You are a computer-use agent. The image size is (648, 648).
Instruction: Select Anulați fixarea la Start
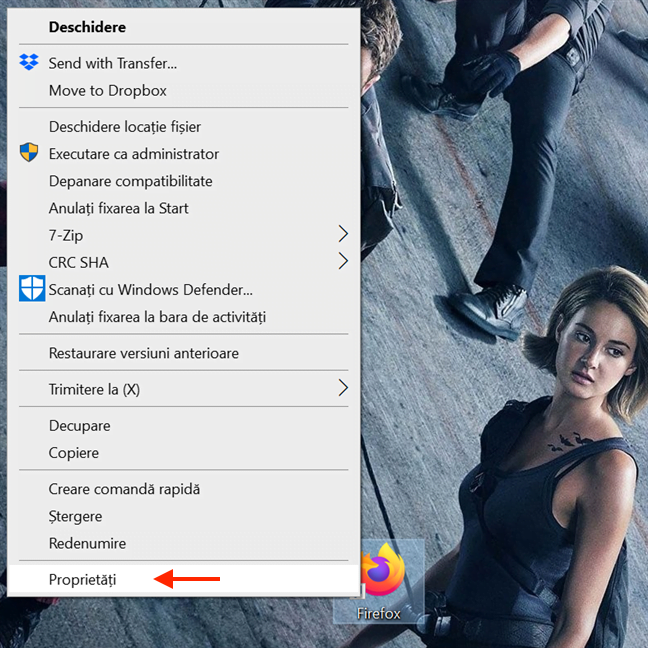[x=183, y=208]
